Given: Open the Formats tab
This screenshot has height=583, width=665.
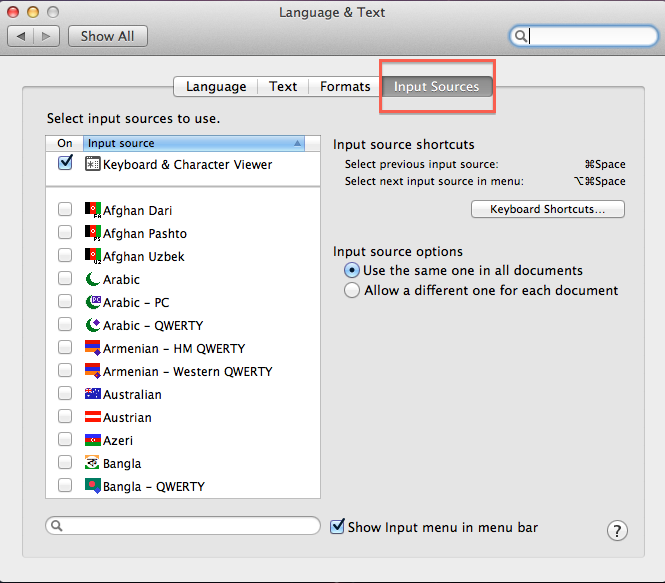Looking at the screenshot, I should (345, 87).
